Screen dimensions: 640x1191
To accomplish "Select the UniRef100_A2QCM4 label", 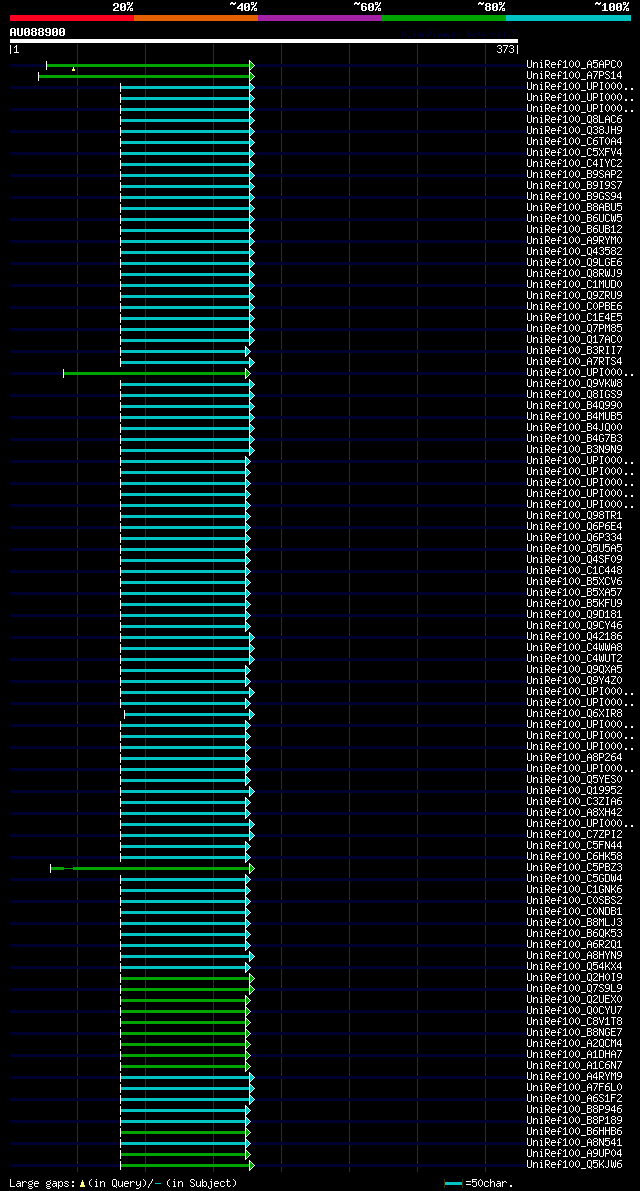I will [x=574, y=1044].
